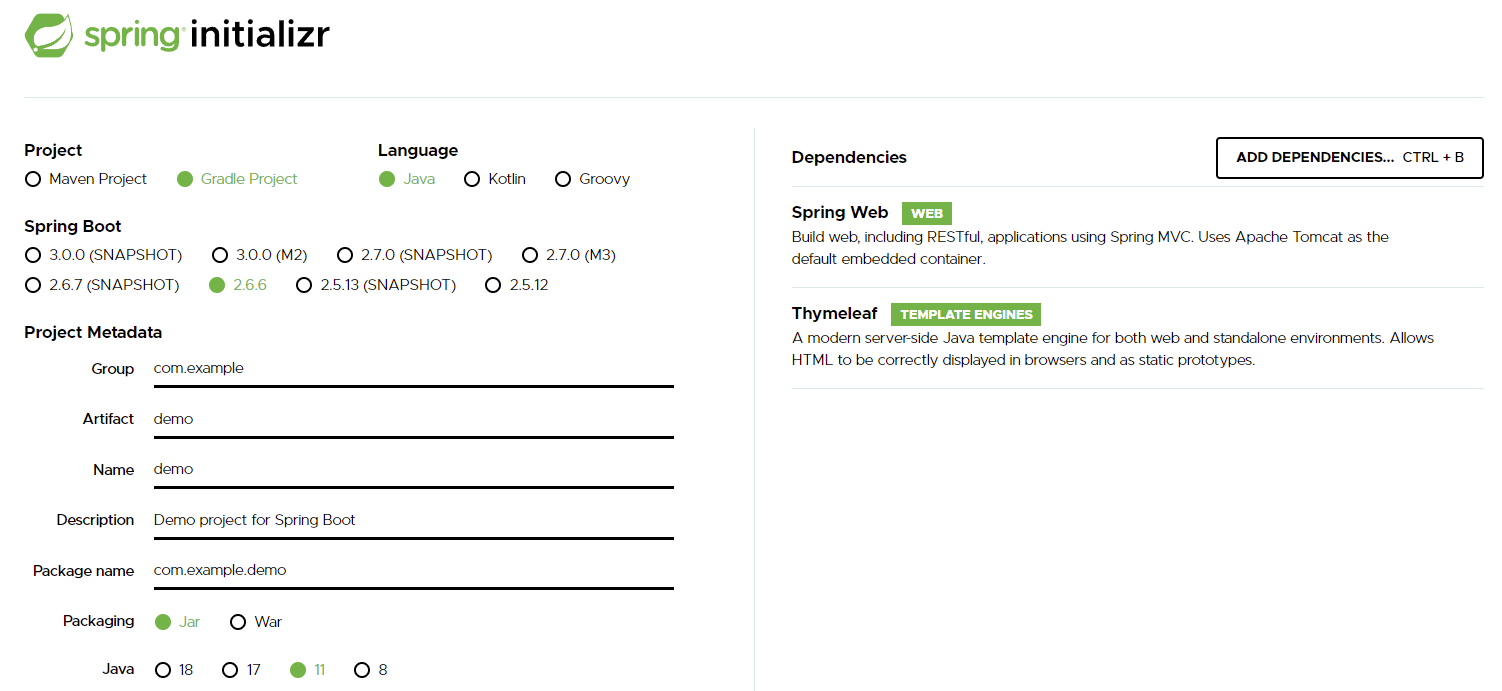Image resolution: width=1502 pixels, height=691 pixels.
Task: Click the Thymeleaf dependency entry
Action: pos(834,314)
